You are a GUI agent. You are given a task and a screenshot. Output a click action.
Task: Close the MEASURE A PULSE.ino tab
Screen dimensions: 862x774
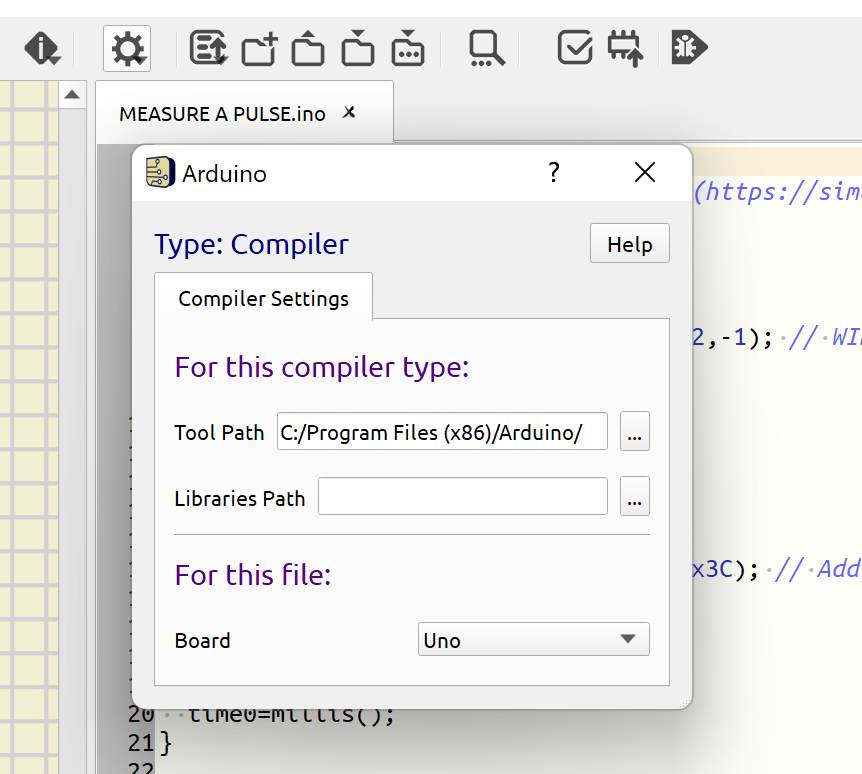(x=349, y=113)
